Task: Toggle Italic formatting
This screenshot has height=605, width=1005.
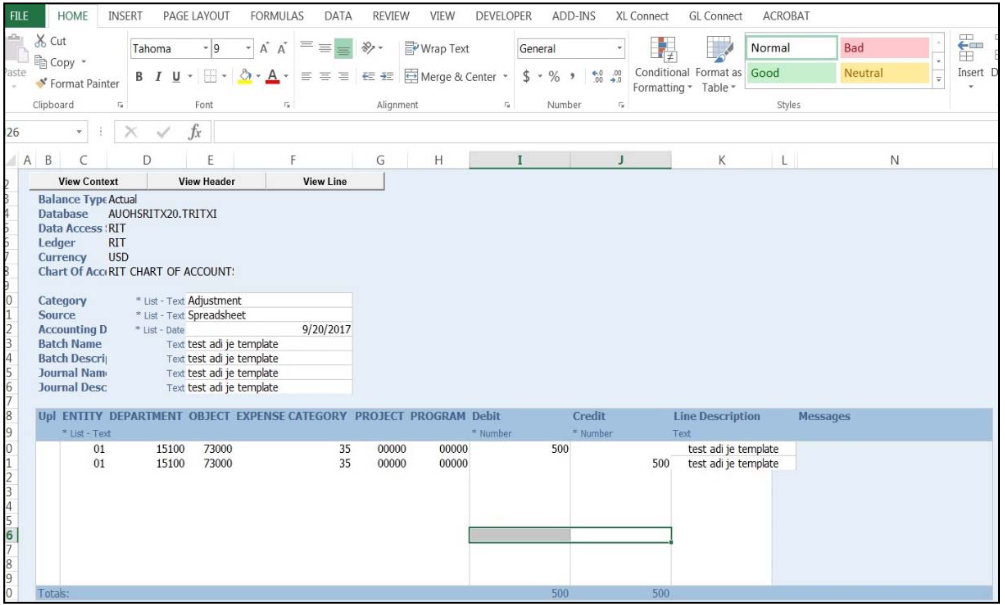Action: coord(158,77)
